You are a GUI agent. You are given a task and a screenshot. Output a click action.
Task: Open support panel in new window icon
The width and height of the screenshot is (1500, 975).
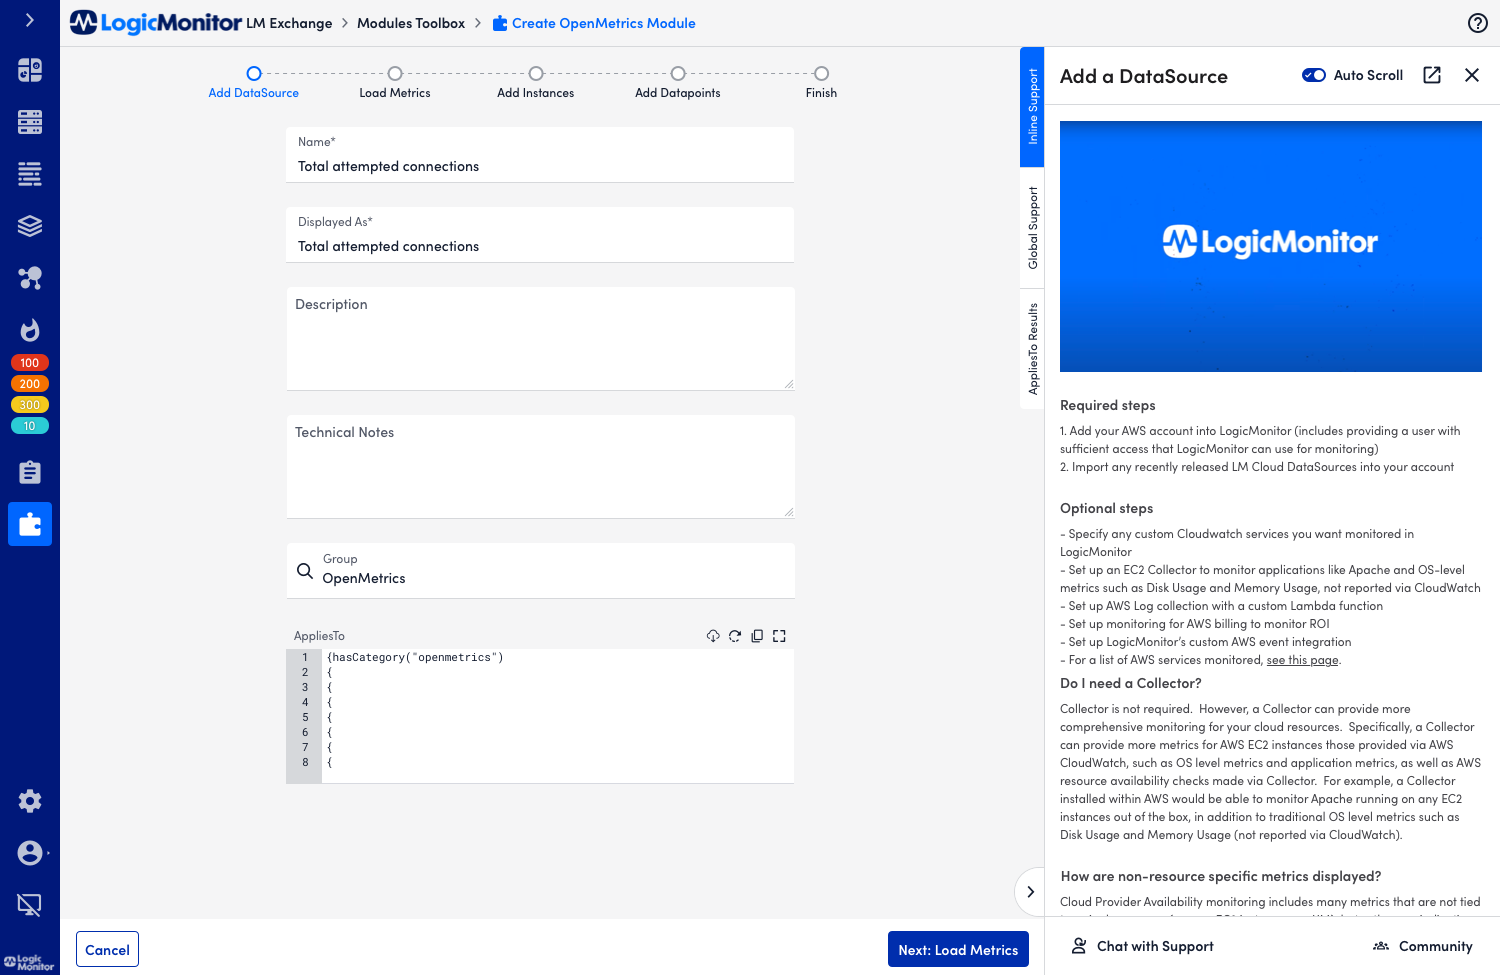click(x=1432, y=75)
